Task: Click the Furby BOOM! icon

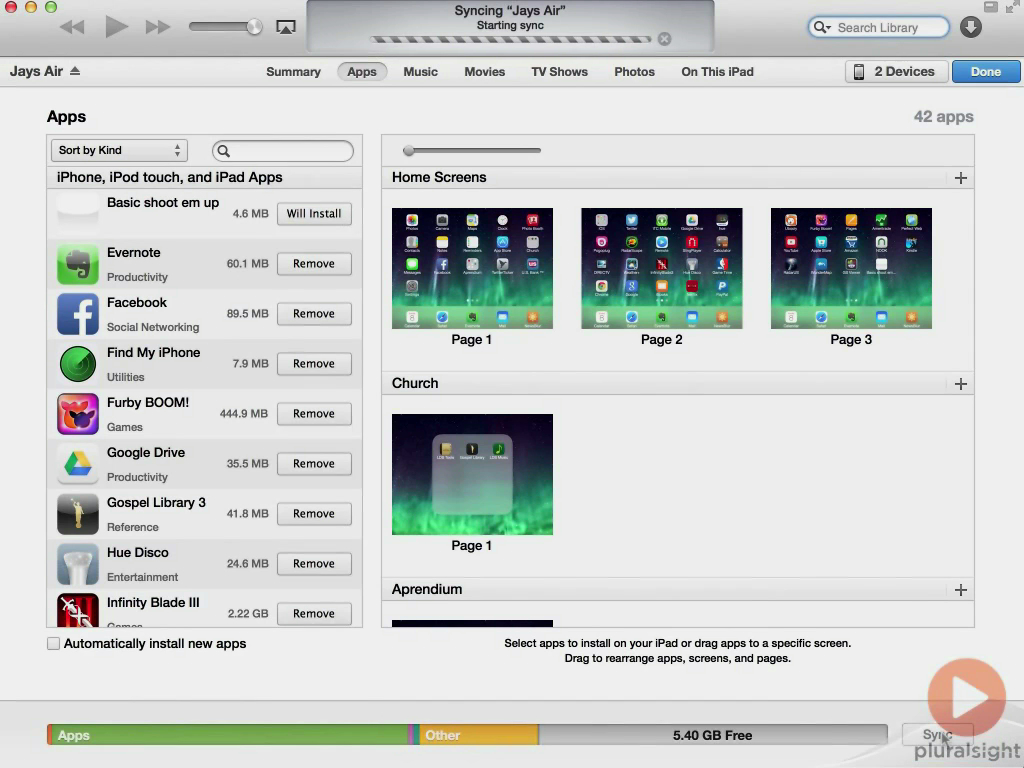Action: tap(78, 413)
